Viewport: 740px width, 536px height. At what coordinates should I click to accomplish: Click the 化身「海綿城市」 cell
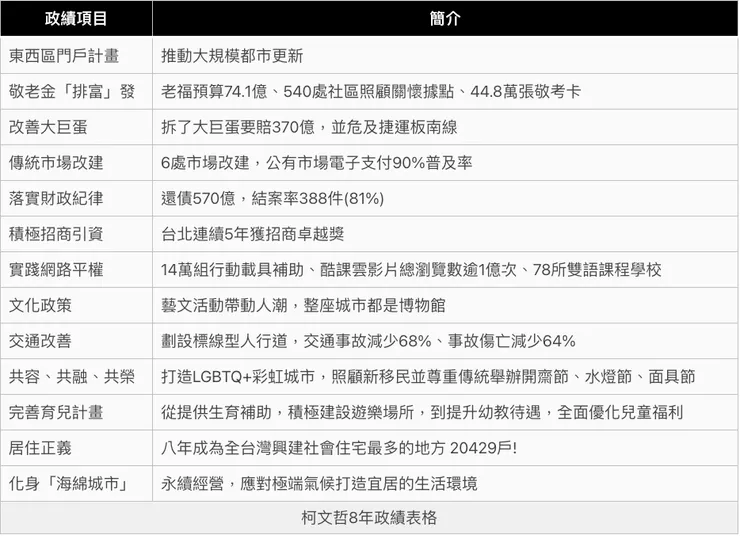pyautogui.click(x=76, y=484)
